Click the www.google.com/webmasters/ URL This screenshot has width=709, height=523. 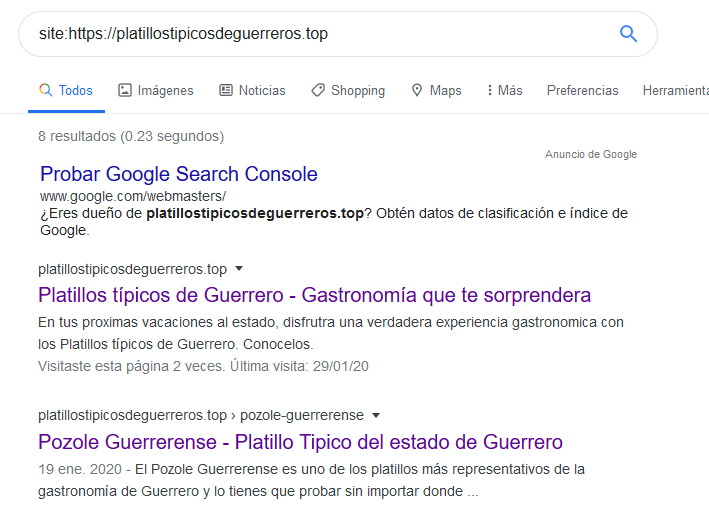(133, 196)
